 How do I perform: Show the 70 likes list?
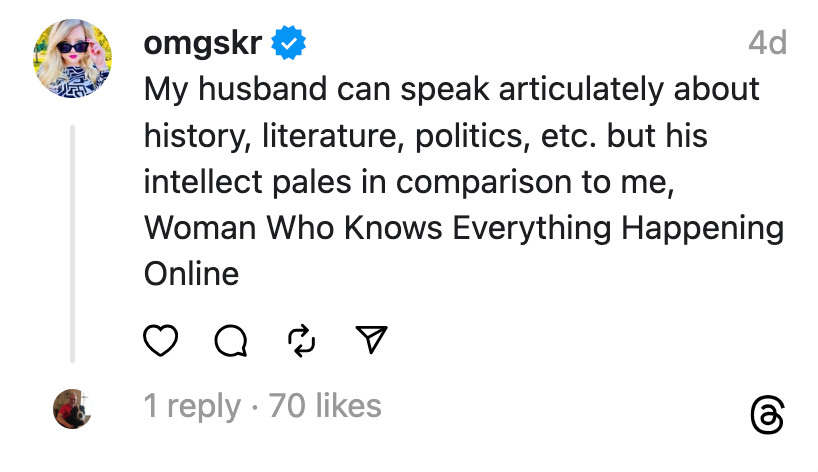point(326,406)
